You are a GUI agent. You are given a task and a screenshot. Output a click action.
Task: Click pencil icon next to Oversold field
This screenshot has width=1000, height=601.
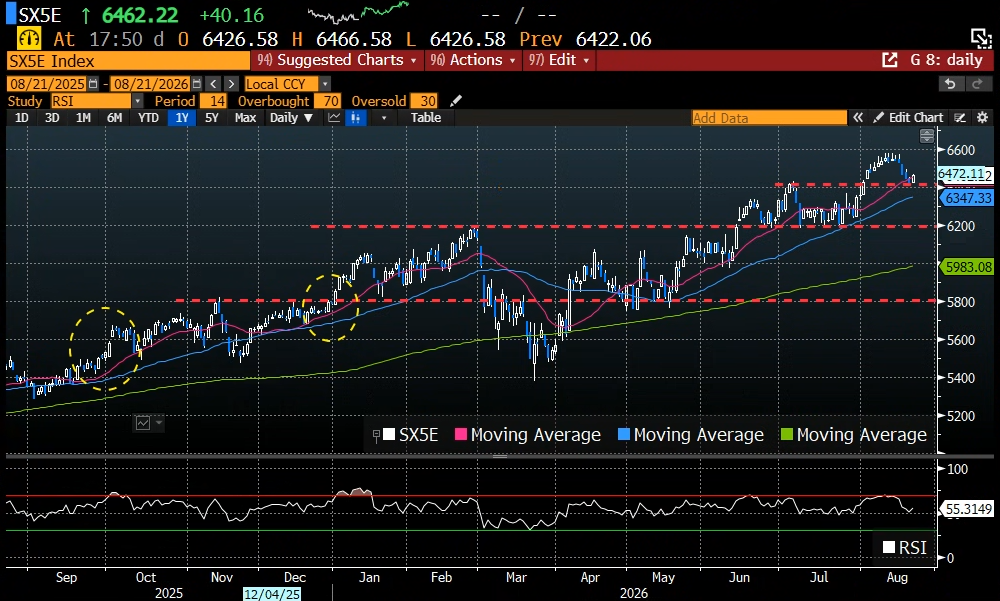point(455,101)
